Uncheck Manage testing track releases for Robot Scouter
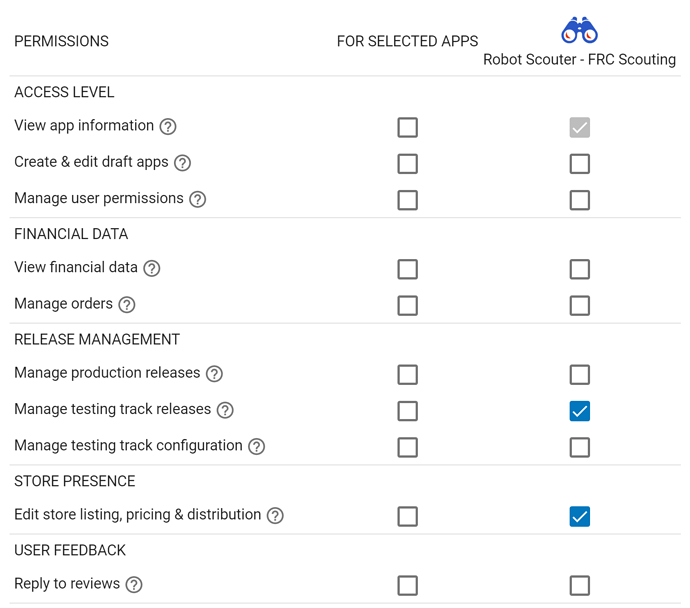Image resolution: width=690 pixels, height=608 pixels. point(580,411)
